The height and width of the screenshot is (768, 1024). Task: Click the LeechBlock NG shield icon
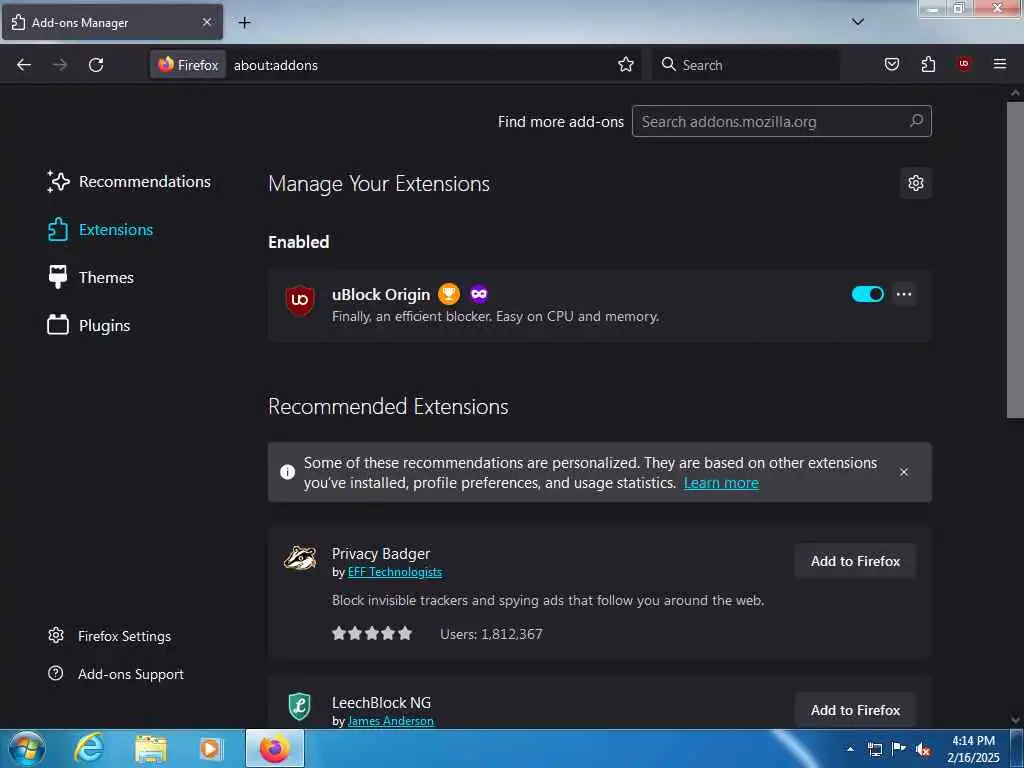point(300,707)
